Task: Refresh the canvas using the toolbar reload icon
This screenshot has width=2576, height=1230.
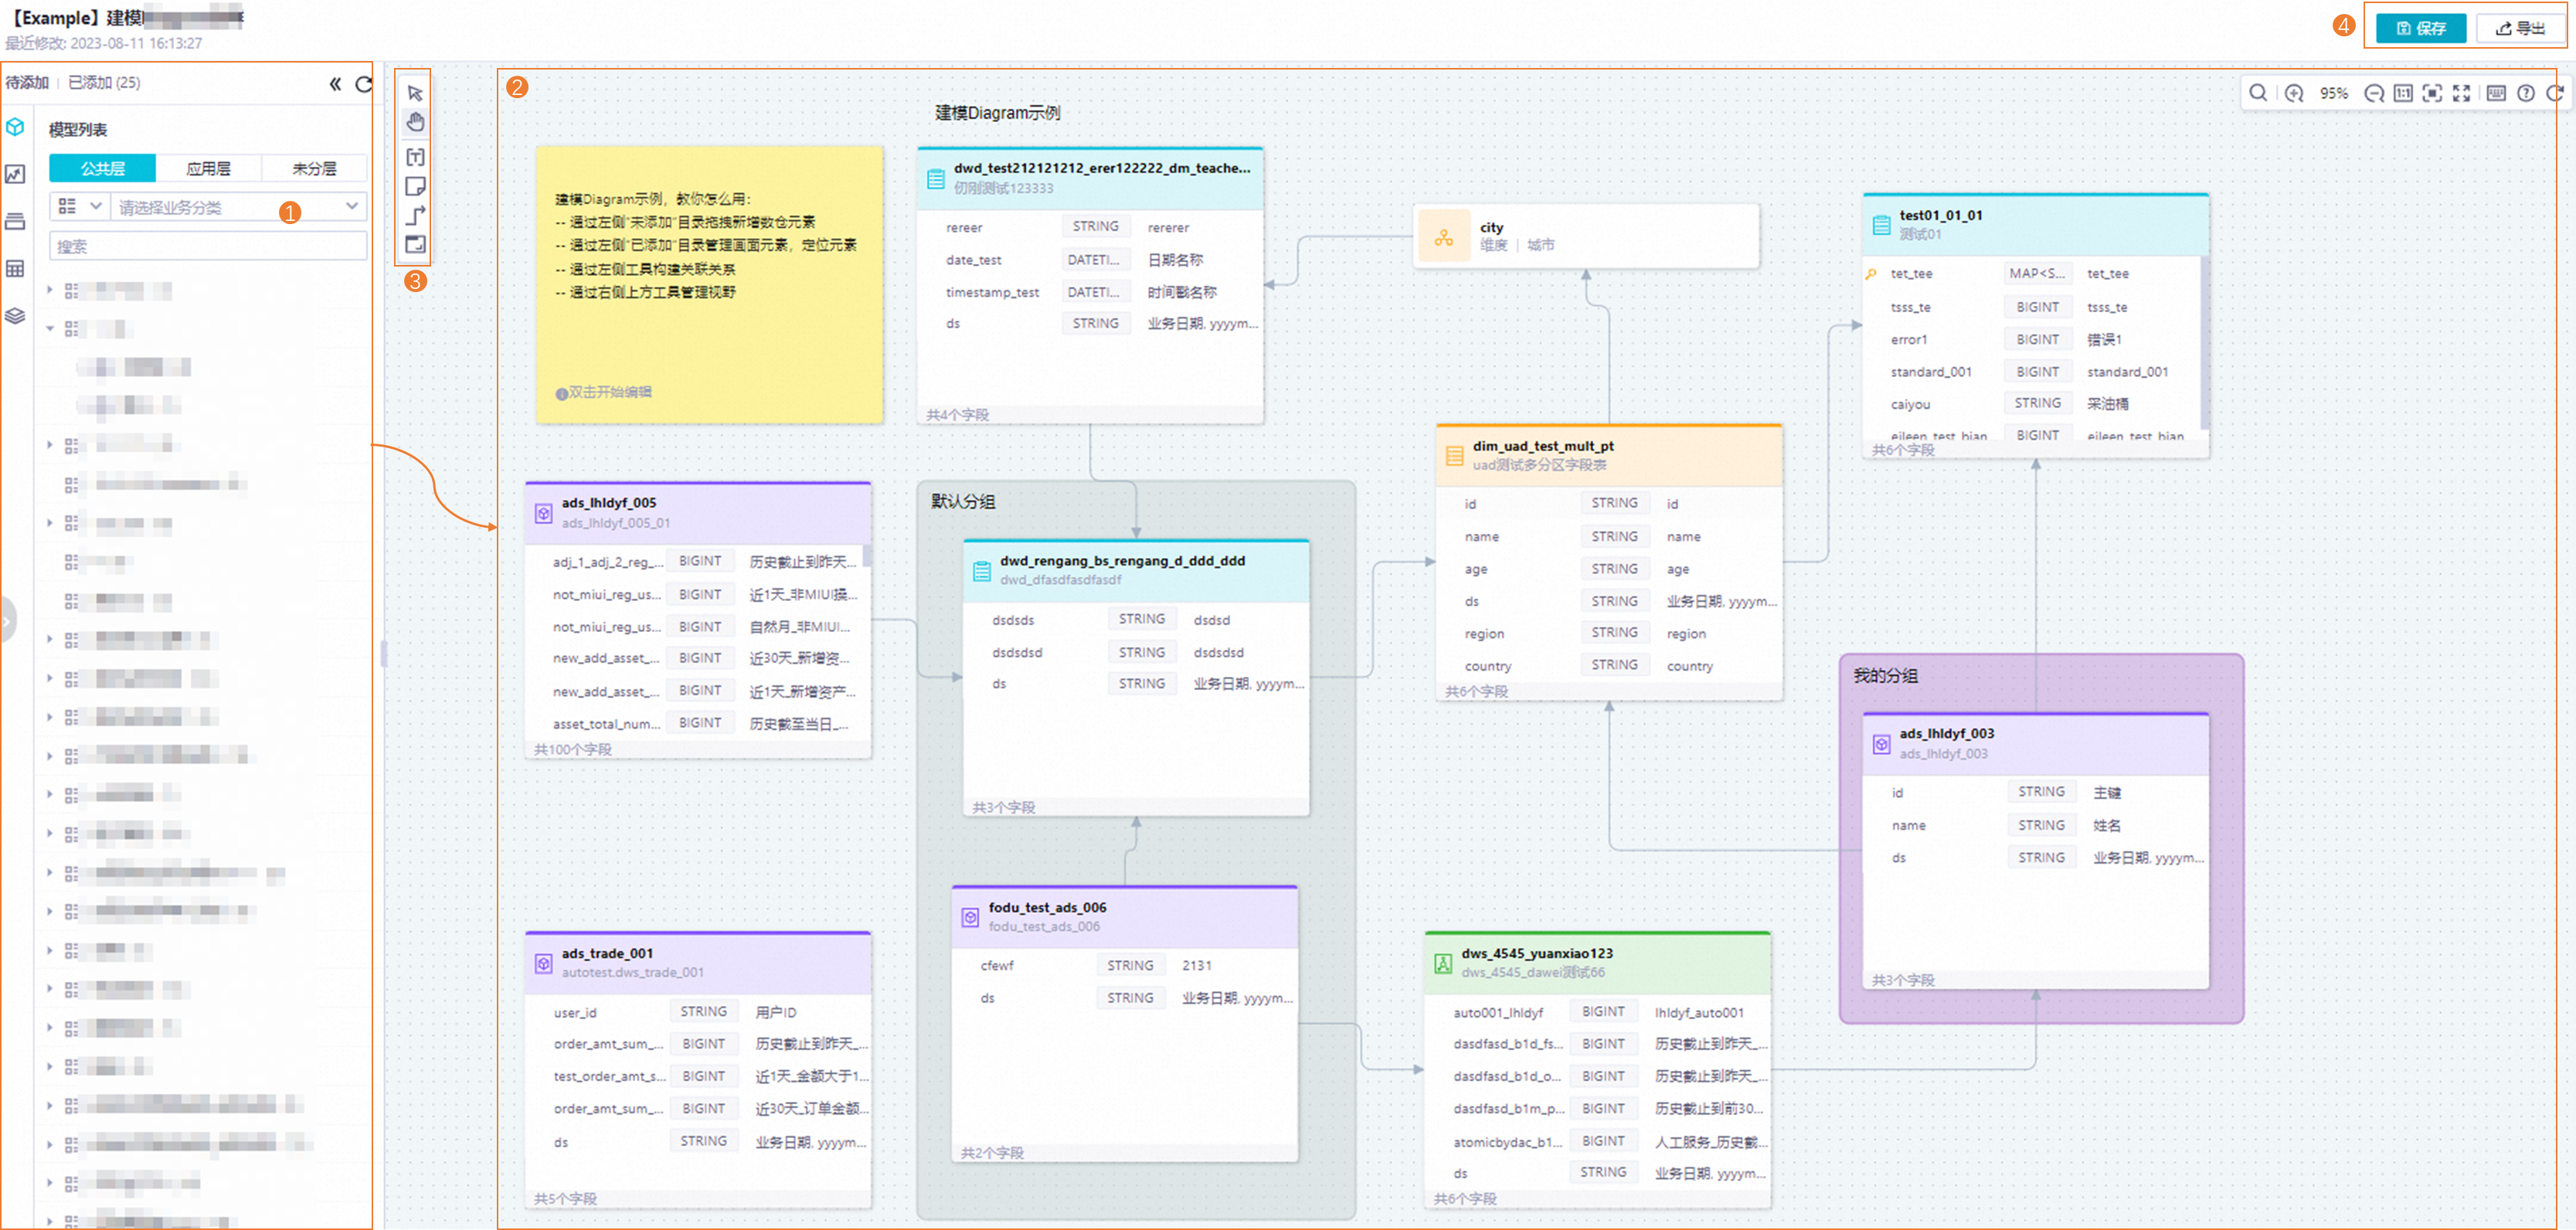Action: pos(2554,93)
